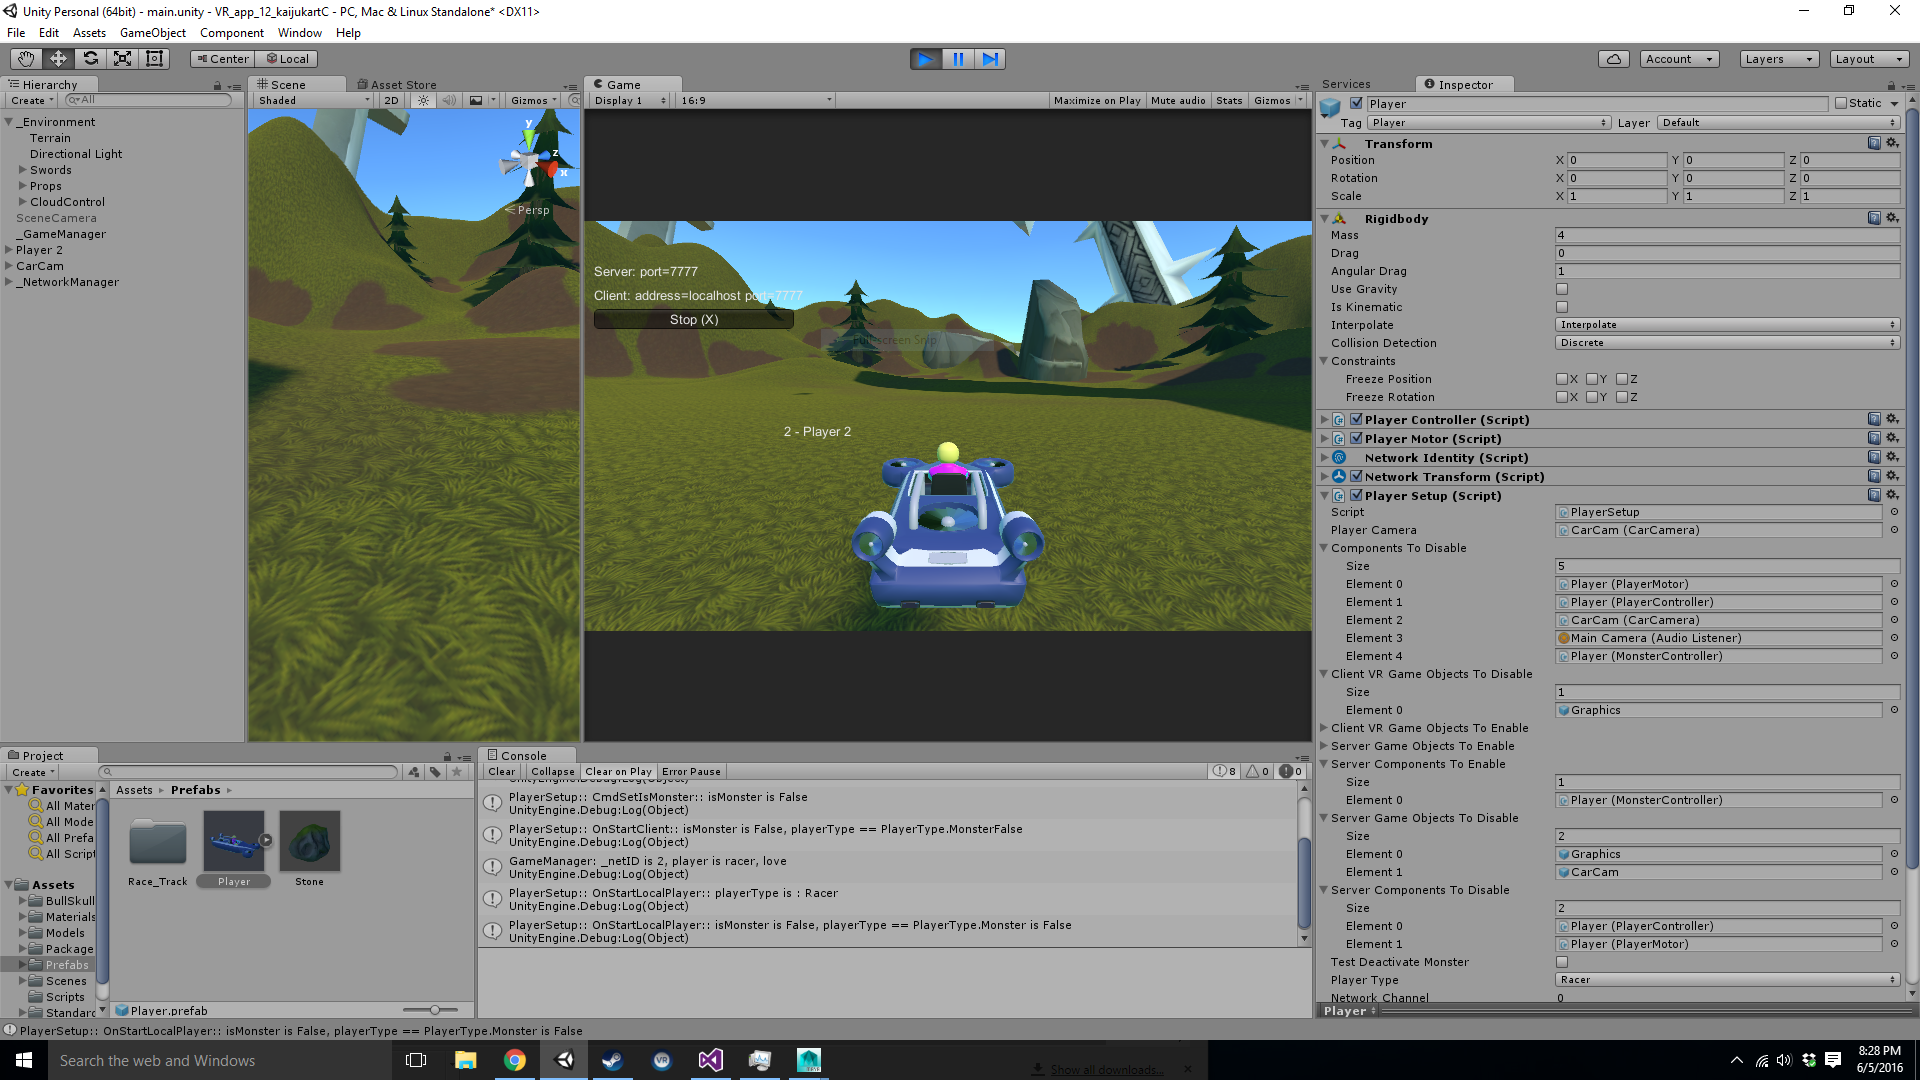Viewport: 1920px width, 1080px height.
Task: Freeze the Rigidbody X position constraint
Action: coord(1563,378)
